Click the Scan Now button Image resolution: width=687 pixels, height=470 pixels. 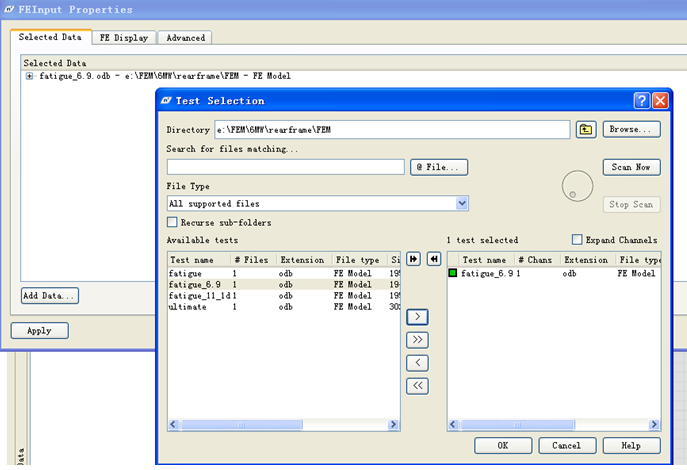pyautogui.click(x=631, y=167)
